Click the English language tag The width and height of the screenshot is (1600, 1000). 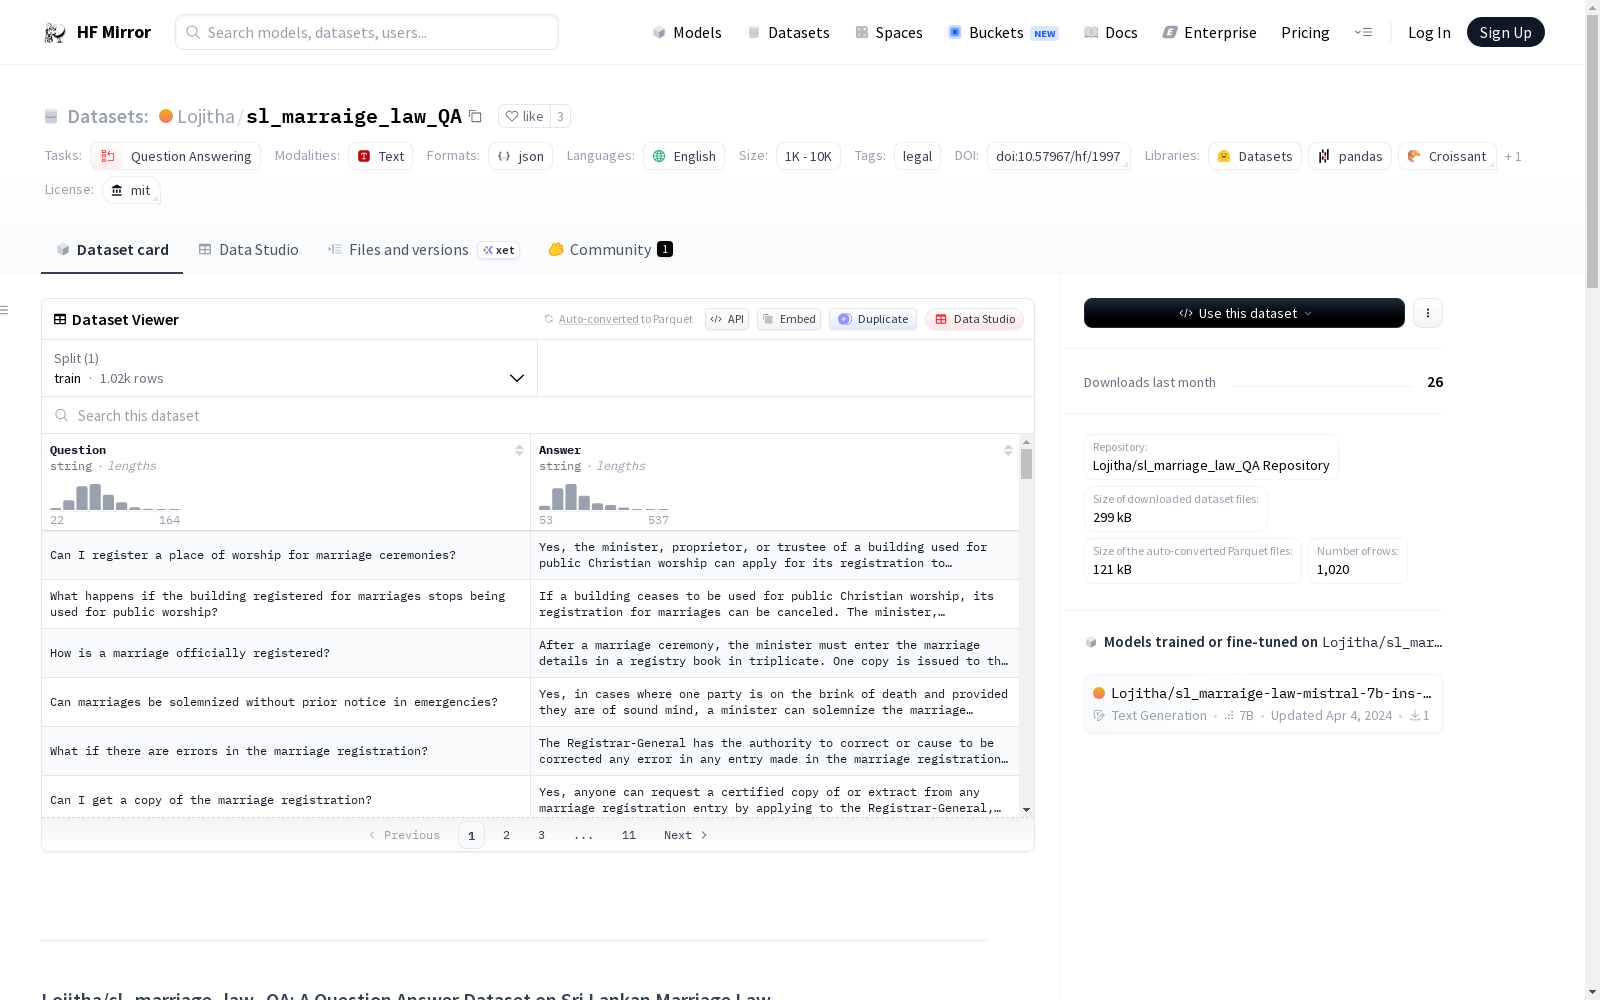click(684, 156)
